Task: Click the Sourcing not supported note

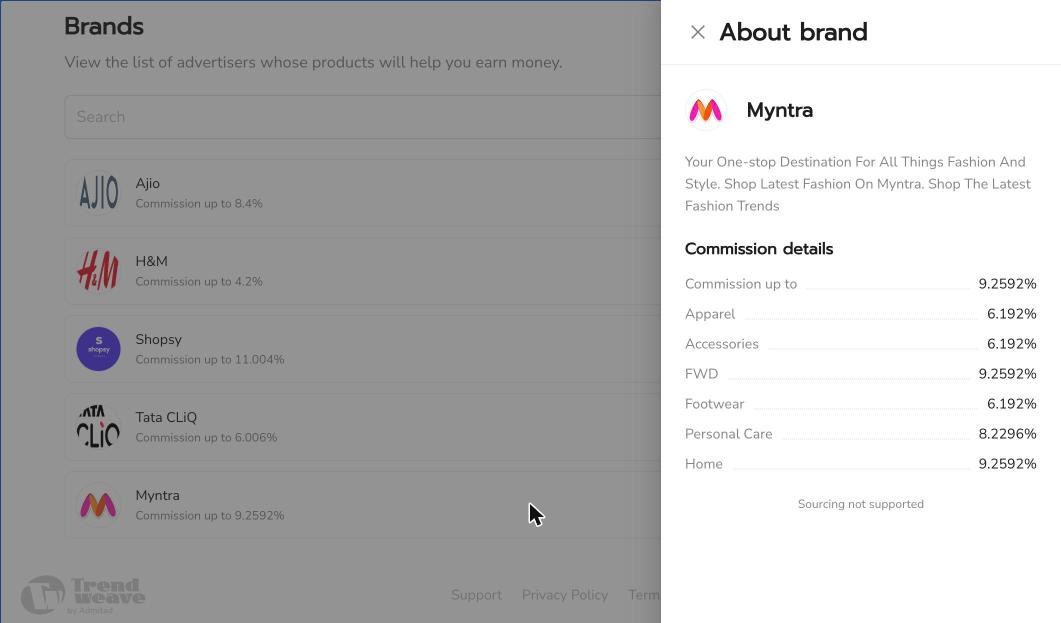Action: point(861,504)
